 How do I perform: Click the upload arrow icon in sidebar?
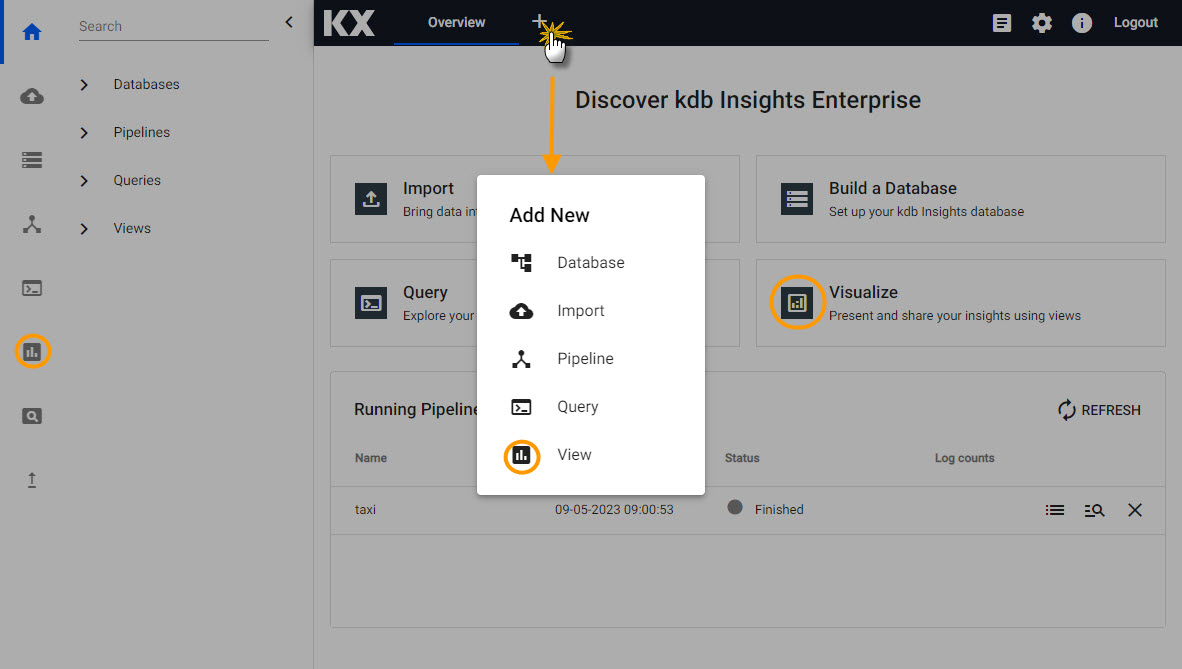(32, 480)
